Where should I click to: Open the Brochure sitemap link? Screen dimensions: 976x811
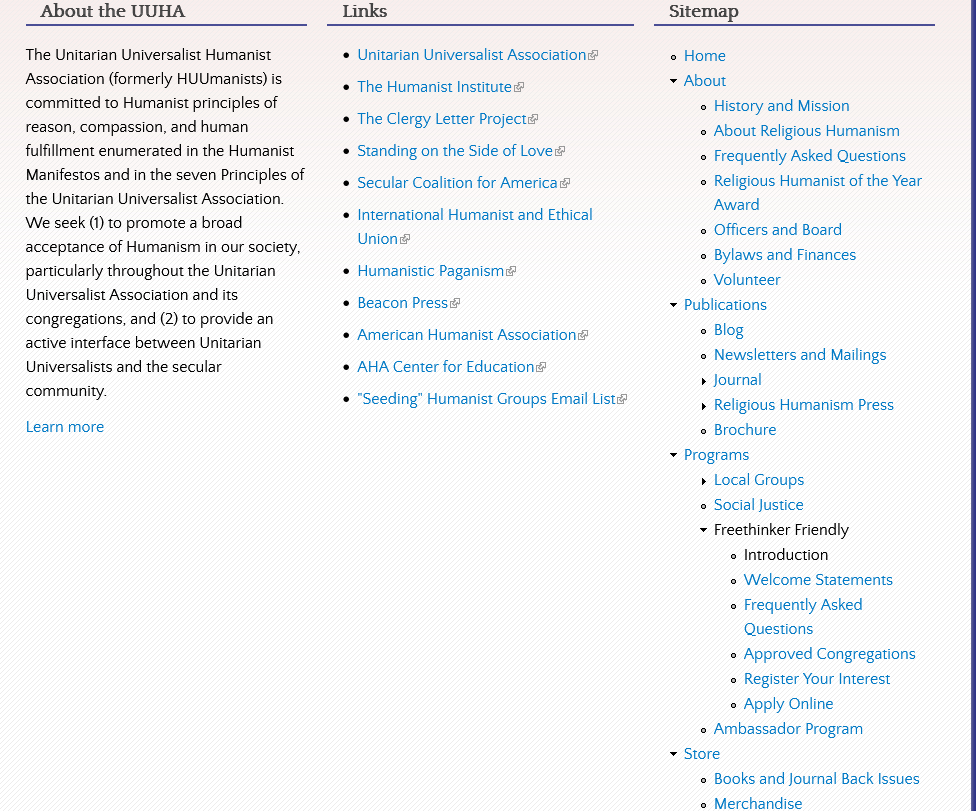coord(745,430)
